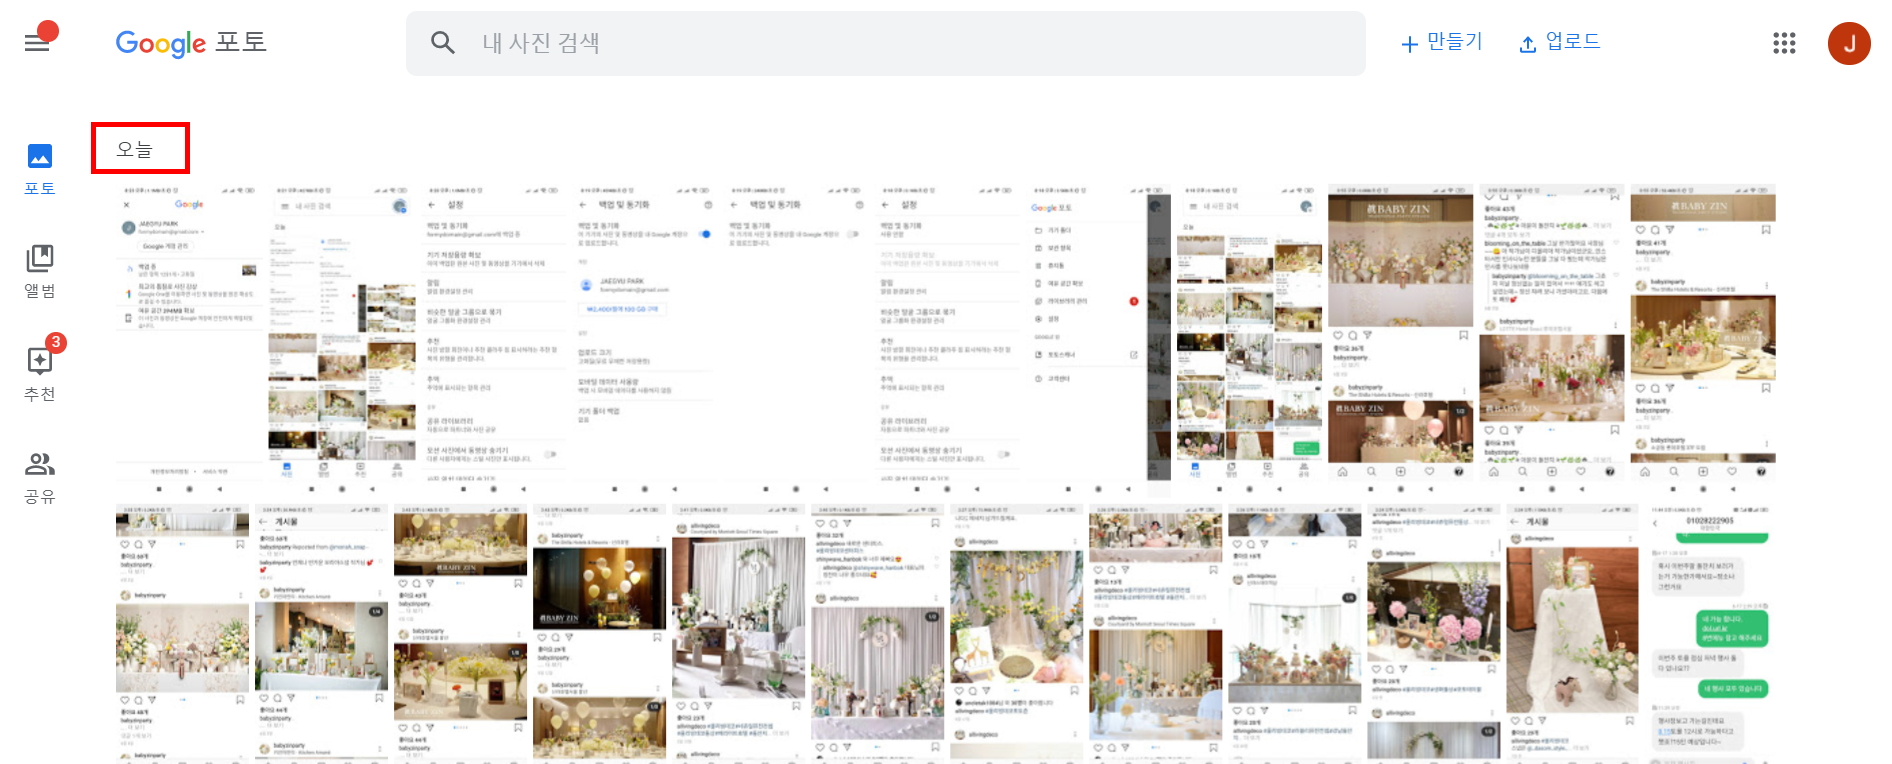Viewport: 1892px width, 764px height.
Task: Open the dark balloon party photo thumbnail
Action: click(x=599, y=634)
